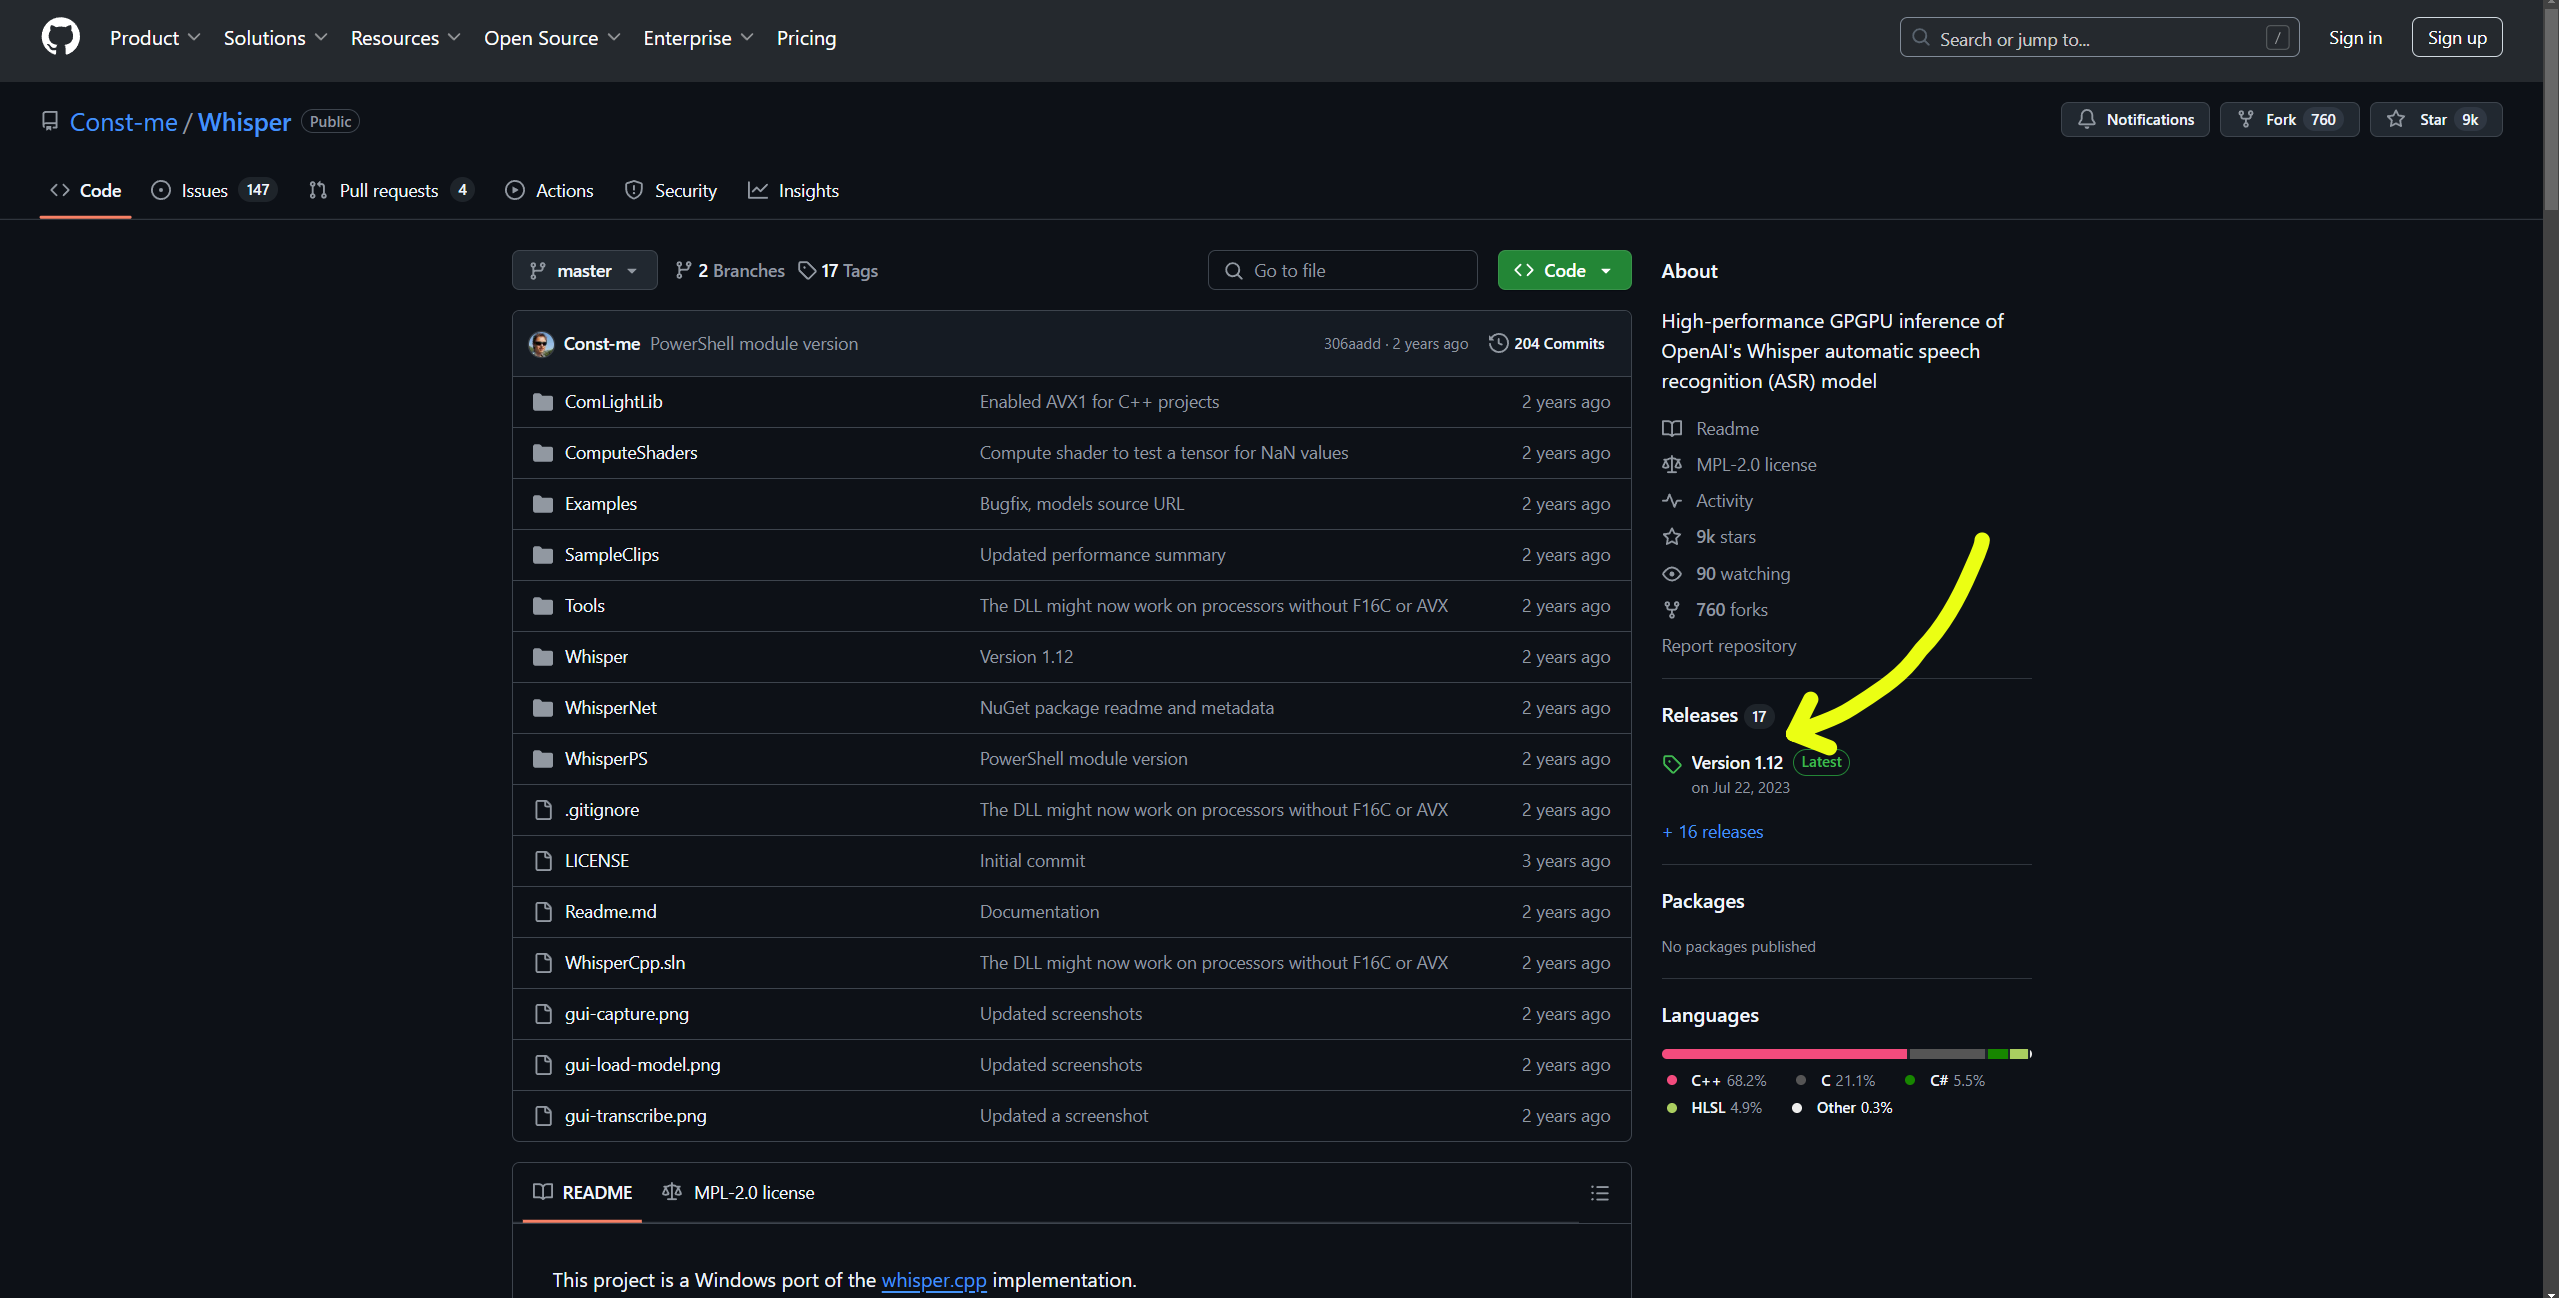Click the Go to file search field
This screenshot has height=1298, width=2559.
coord(1342,270)
